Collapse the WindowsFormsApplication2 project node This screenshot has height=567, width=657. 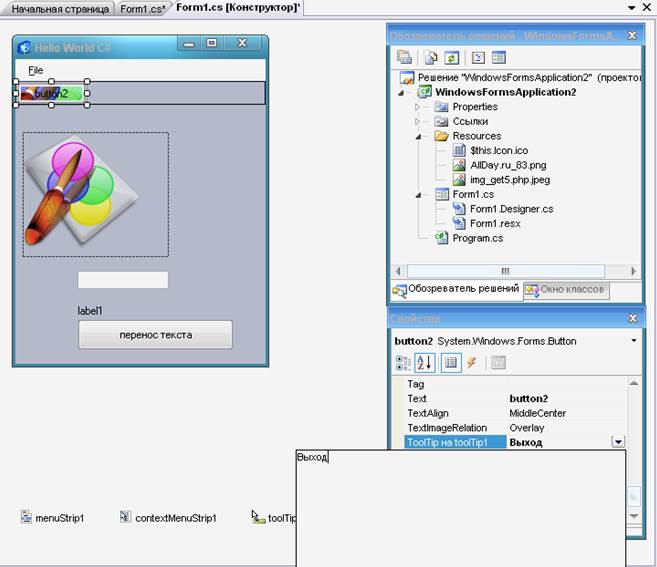click(401, 93)
